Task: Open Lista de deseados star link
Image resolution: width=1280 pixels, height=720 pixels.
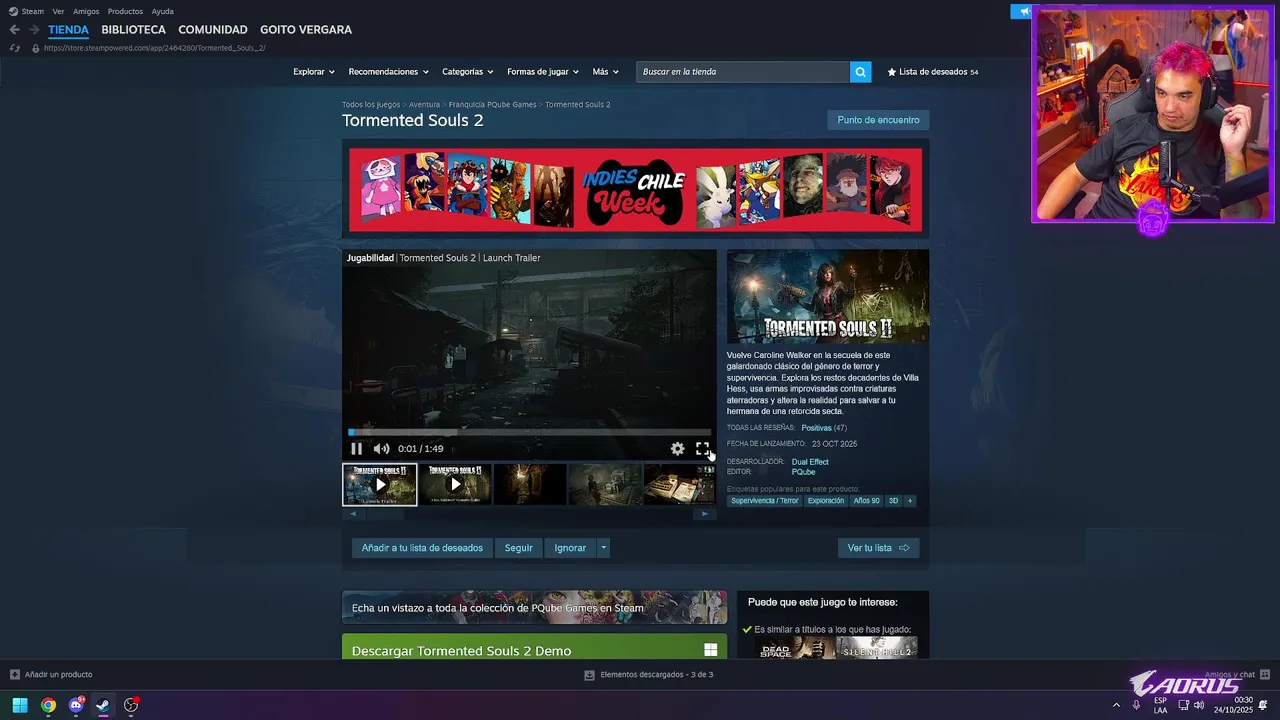Action: (932, 72)
